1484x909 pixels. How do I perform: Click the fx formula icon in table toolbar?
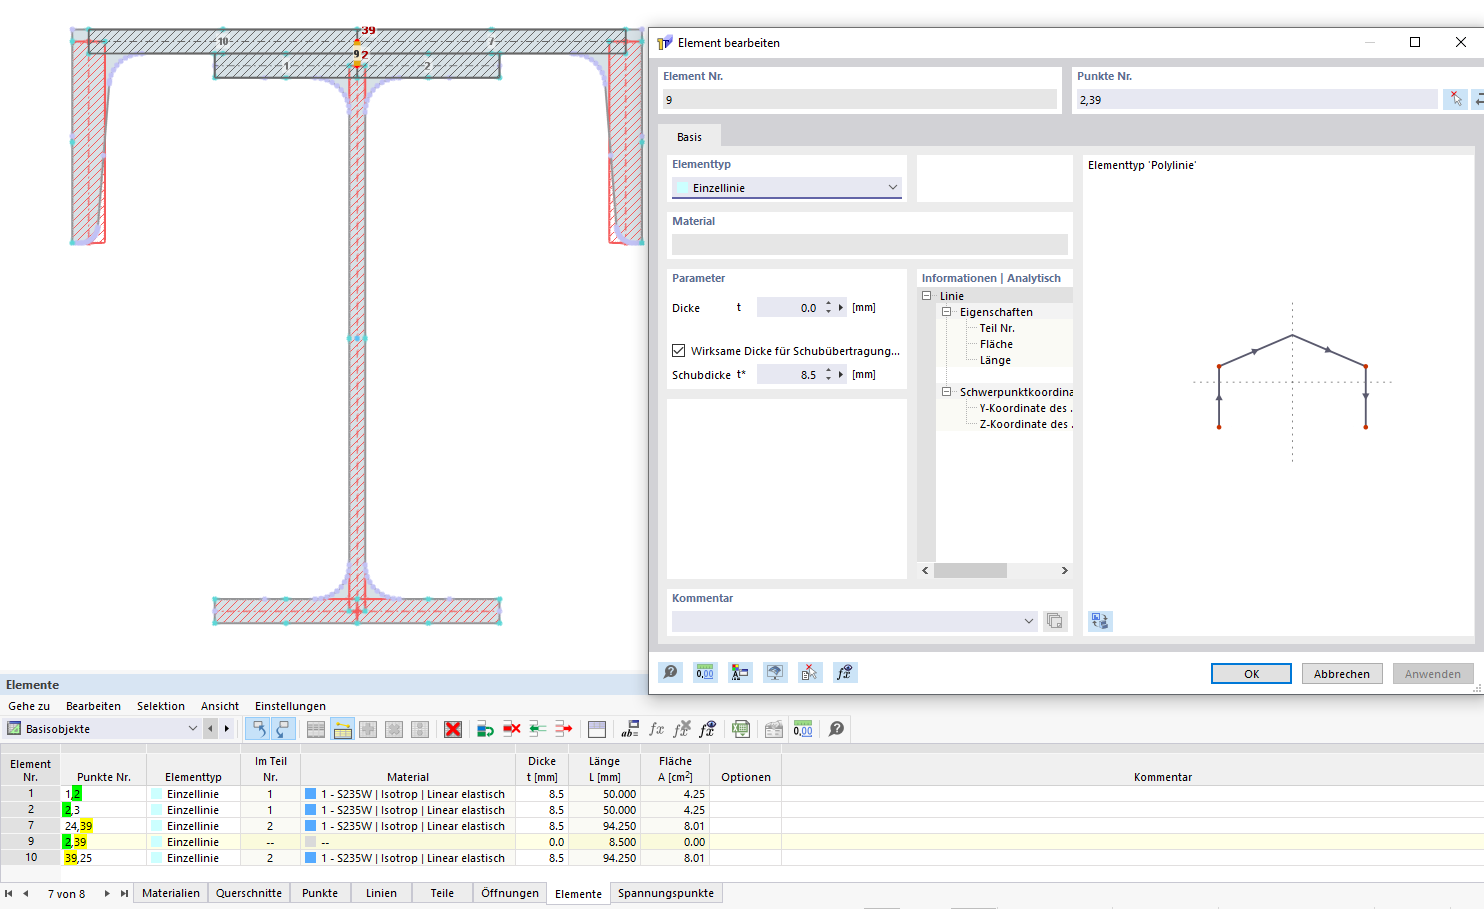656,729
